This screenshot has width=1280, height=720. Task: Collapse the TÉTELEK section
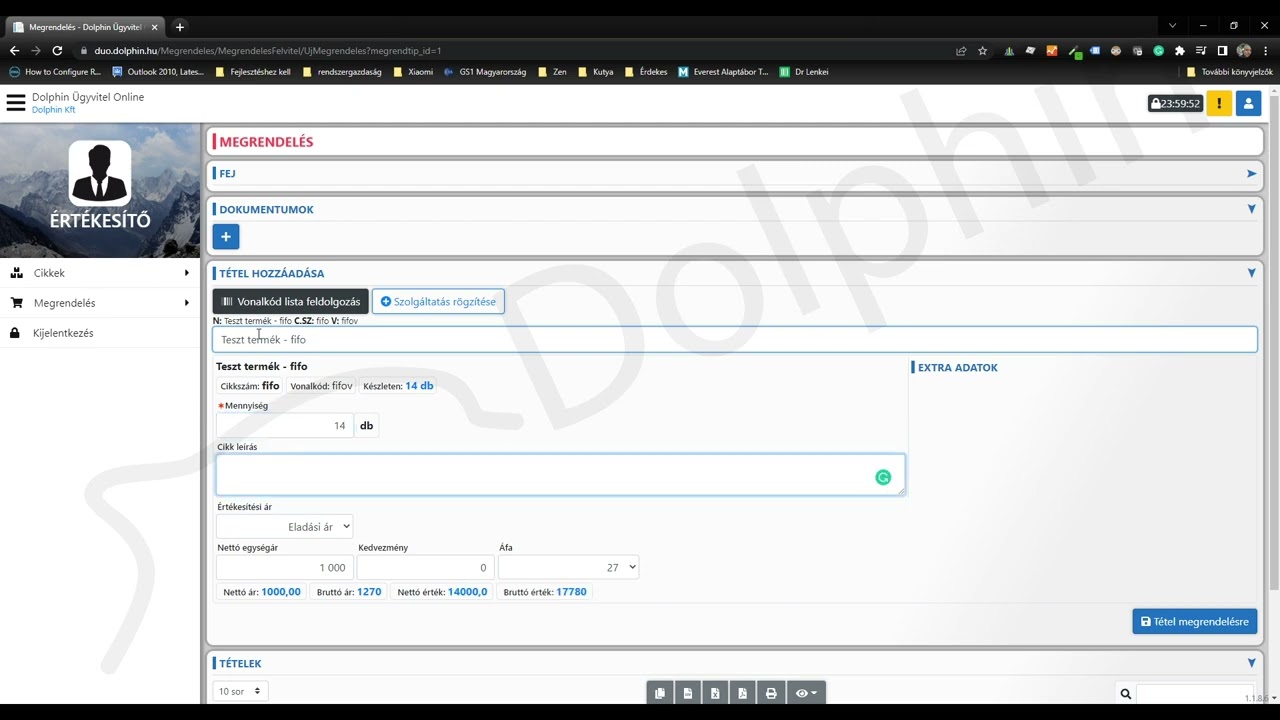point(1251,663)
